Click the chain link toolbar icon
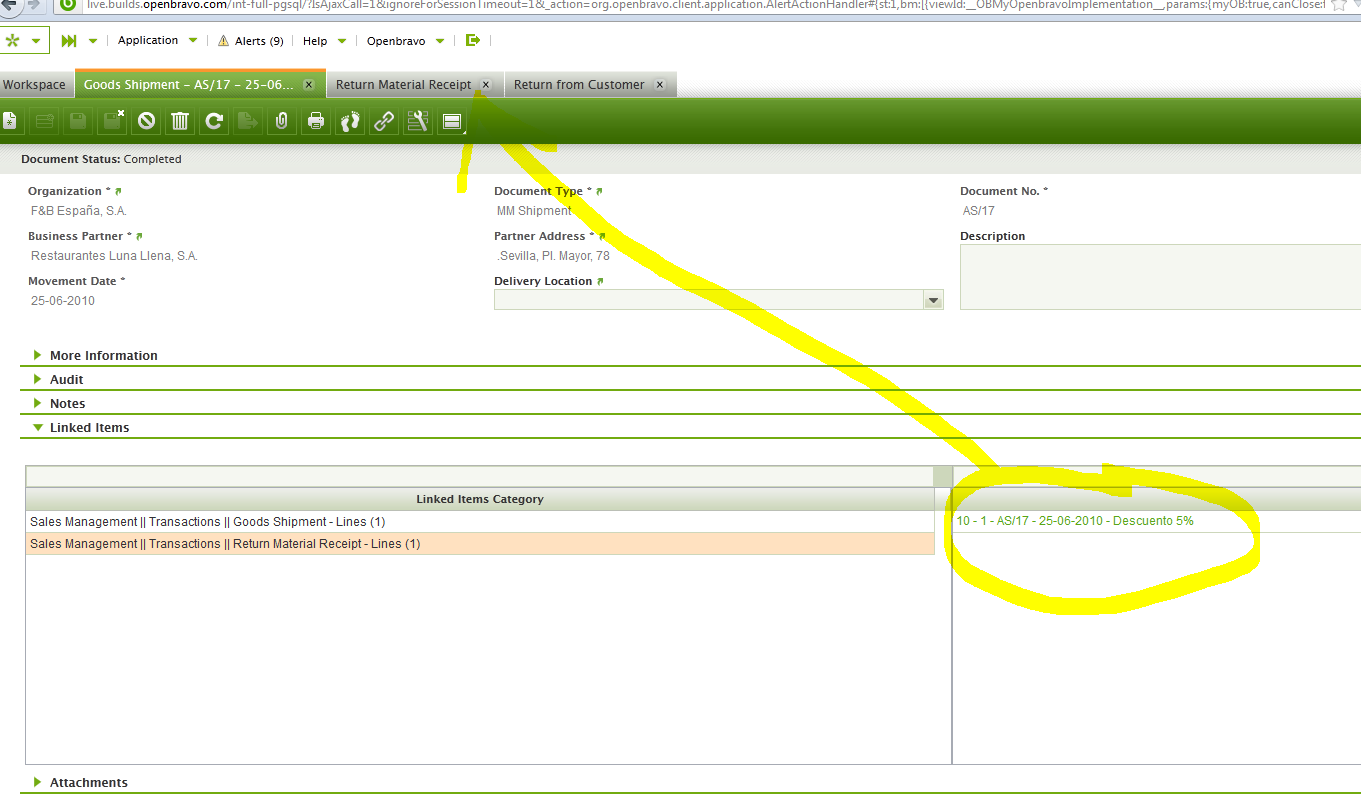The height and width of the screenshot is (811, 1361). pyautogui.click(x=384, y=121)
